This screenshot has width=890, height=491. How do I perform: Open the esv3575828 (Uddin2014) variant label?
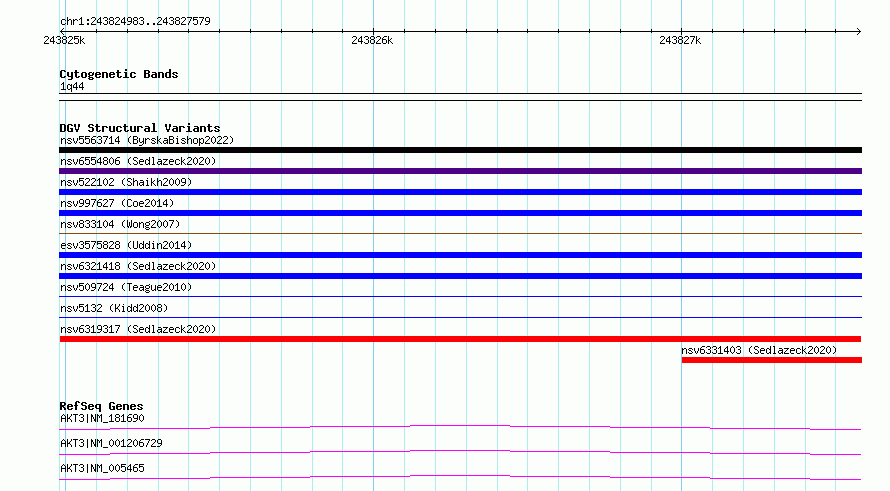pyautogui.click(x=126, y=245)
